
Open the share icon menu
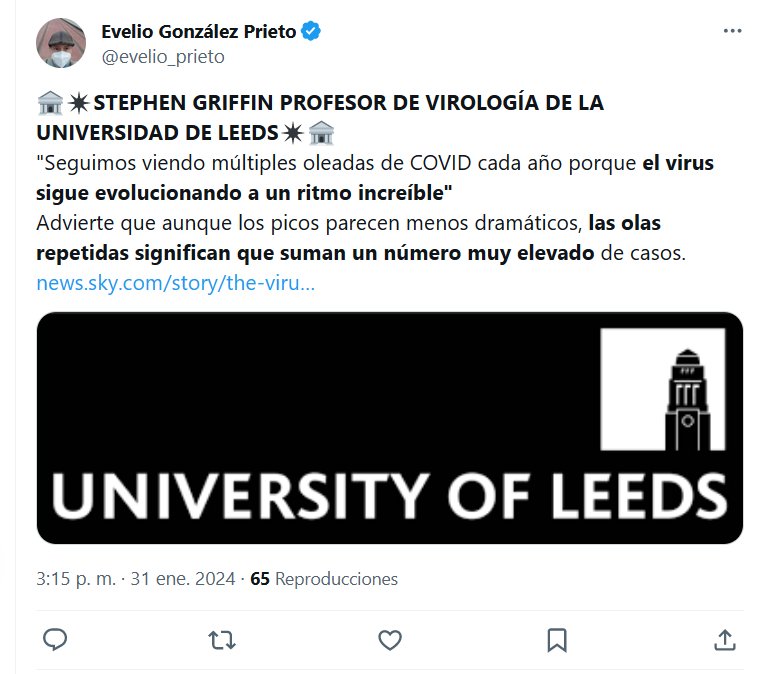coord(724,639)
